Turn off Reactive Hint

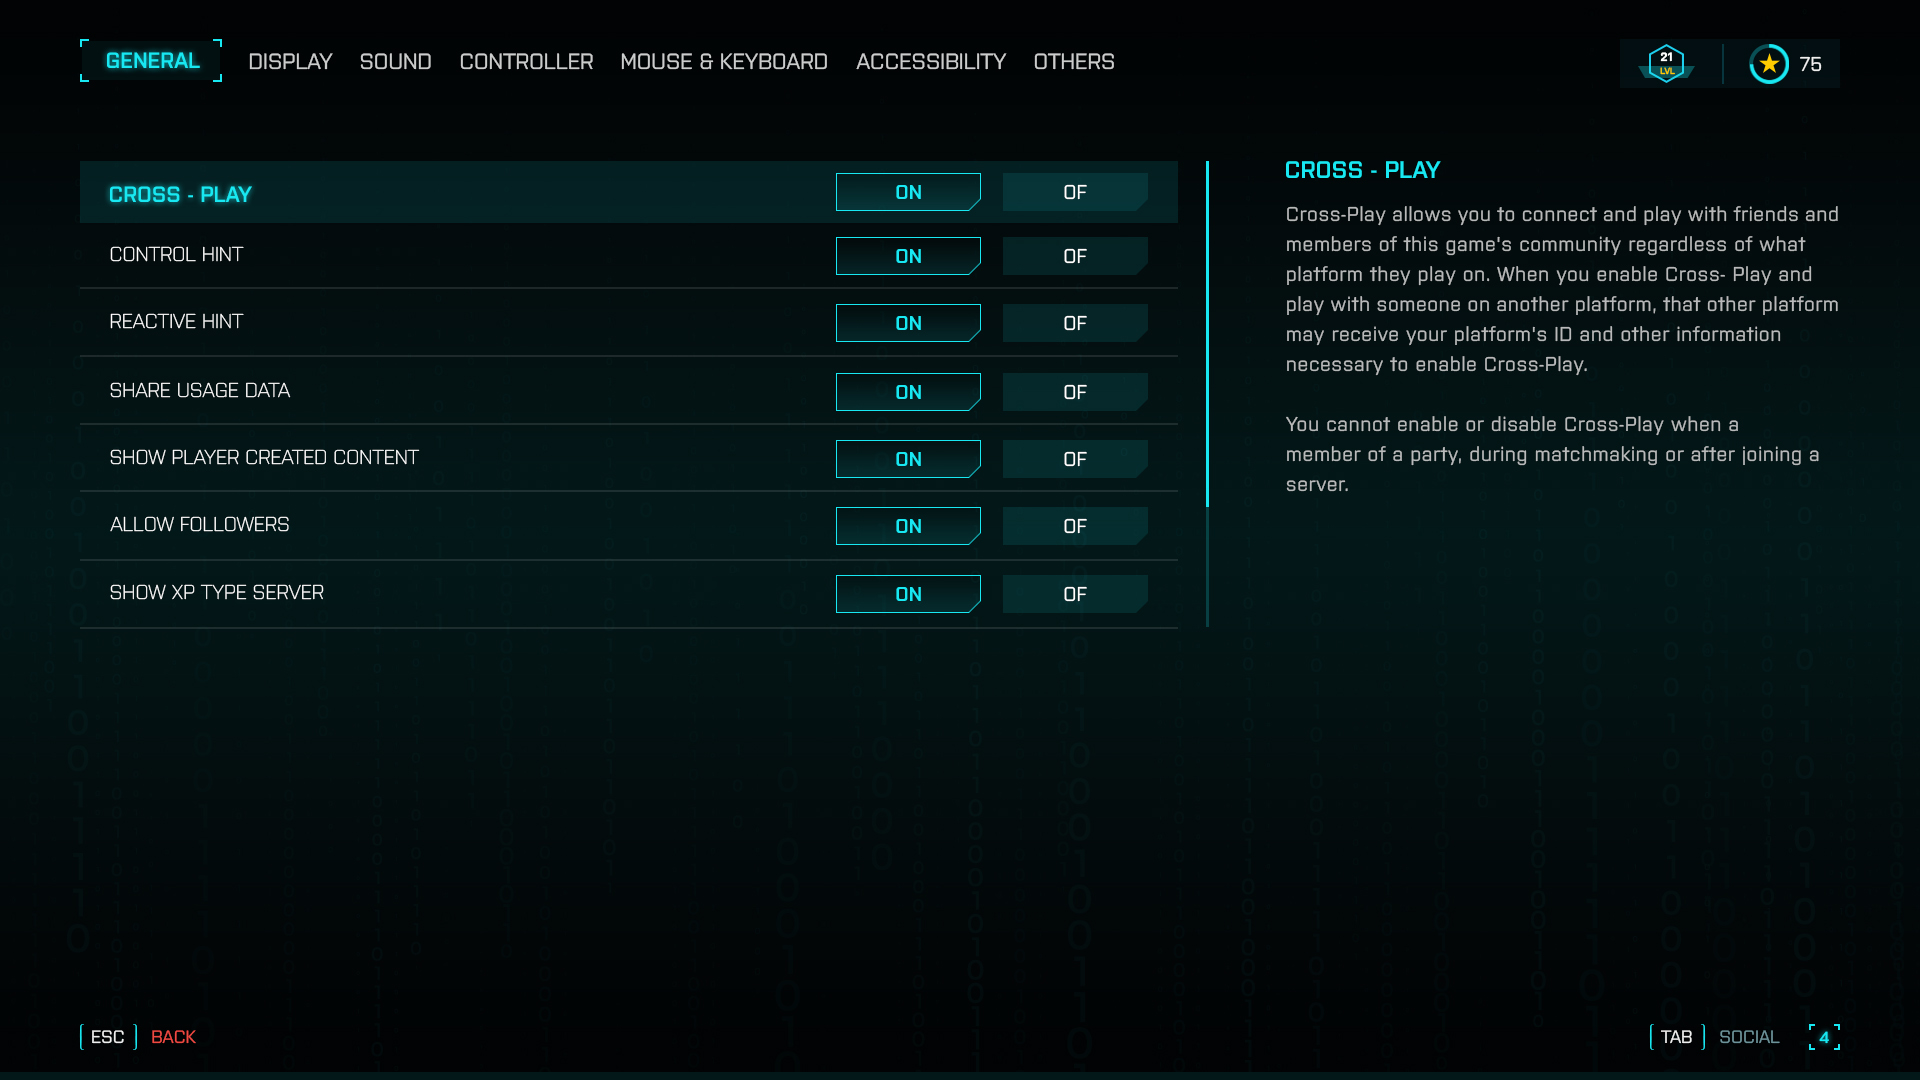pyautogui.click(x=1074, y=323)
